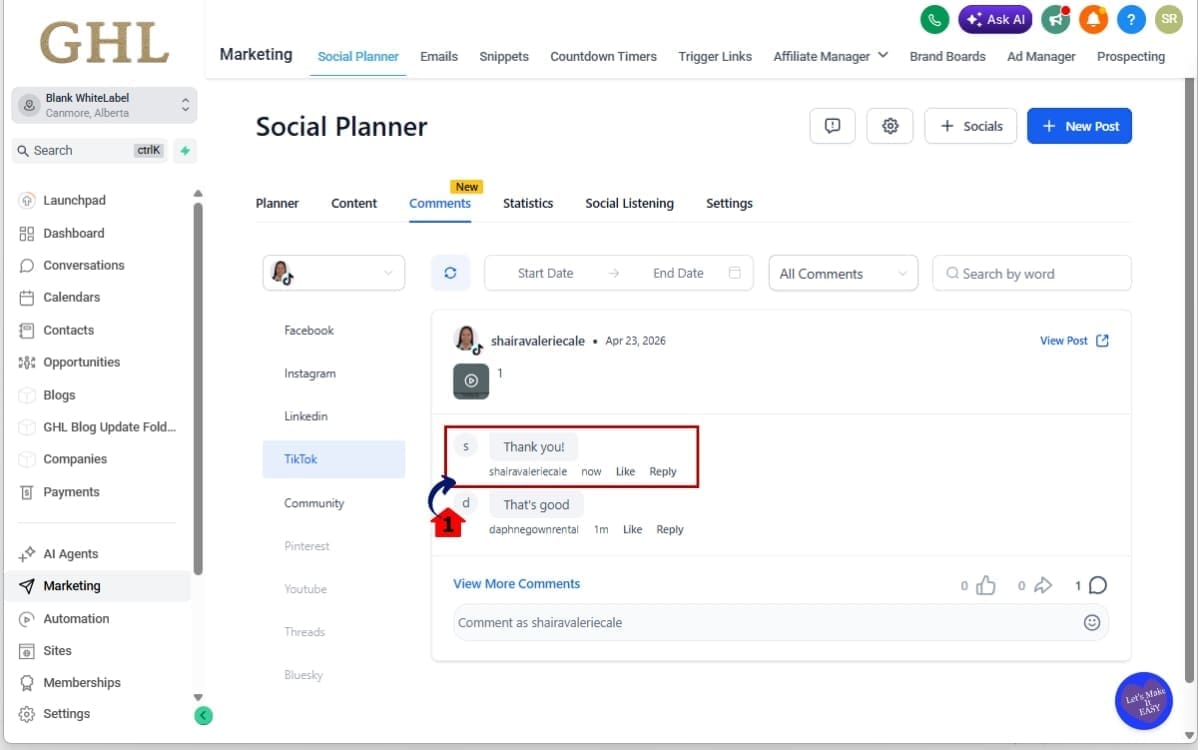
Task: Click View More Comments link
Action: pos(516,584)
